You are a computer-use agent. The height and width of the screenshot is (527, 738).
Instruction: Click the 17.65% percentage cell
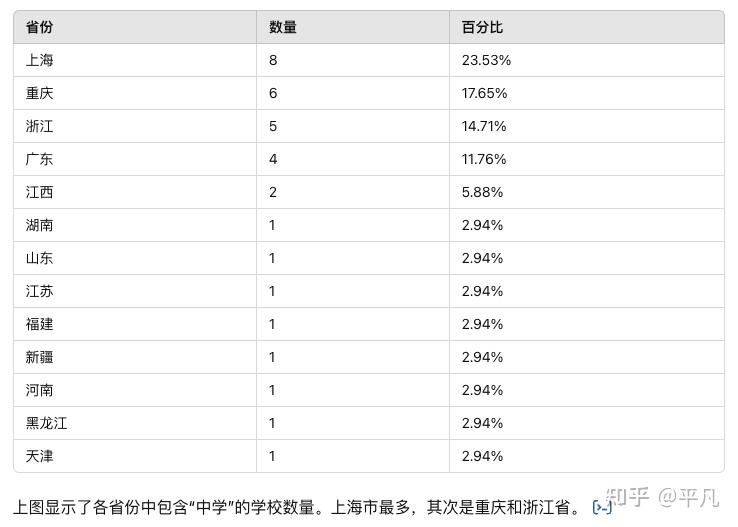(484, 93)
